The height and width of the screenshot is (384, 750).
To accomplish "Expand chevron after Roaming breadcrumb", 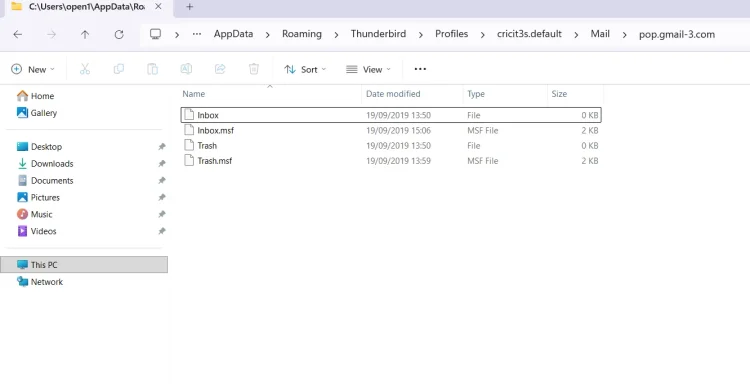I will pyautogui.click(x=336, y=34).
